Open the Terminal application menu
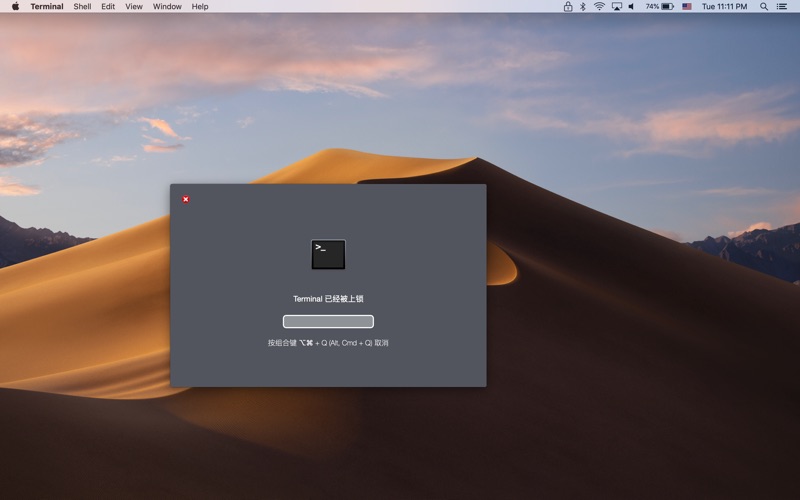Viewport: 800px width, 500px height. 47,7
